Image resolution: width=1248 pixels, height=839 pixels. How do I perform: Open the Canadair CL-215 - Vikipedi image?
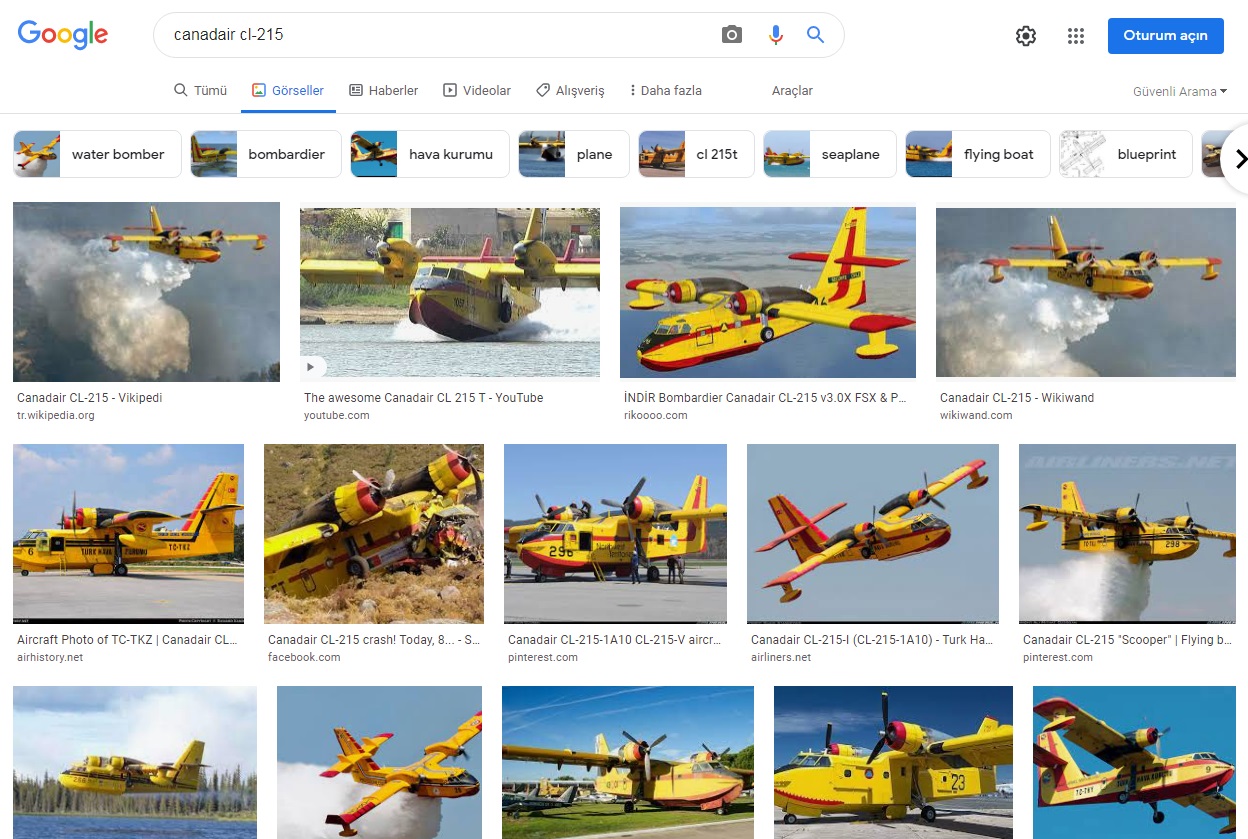tap(146, 292)
